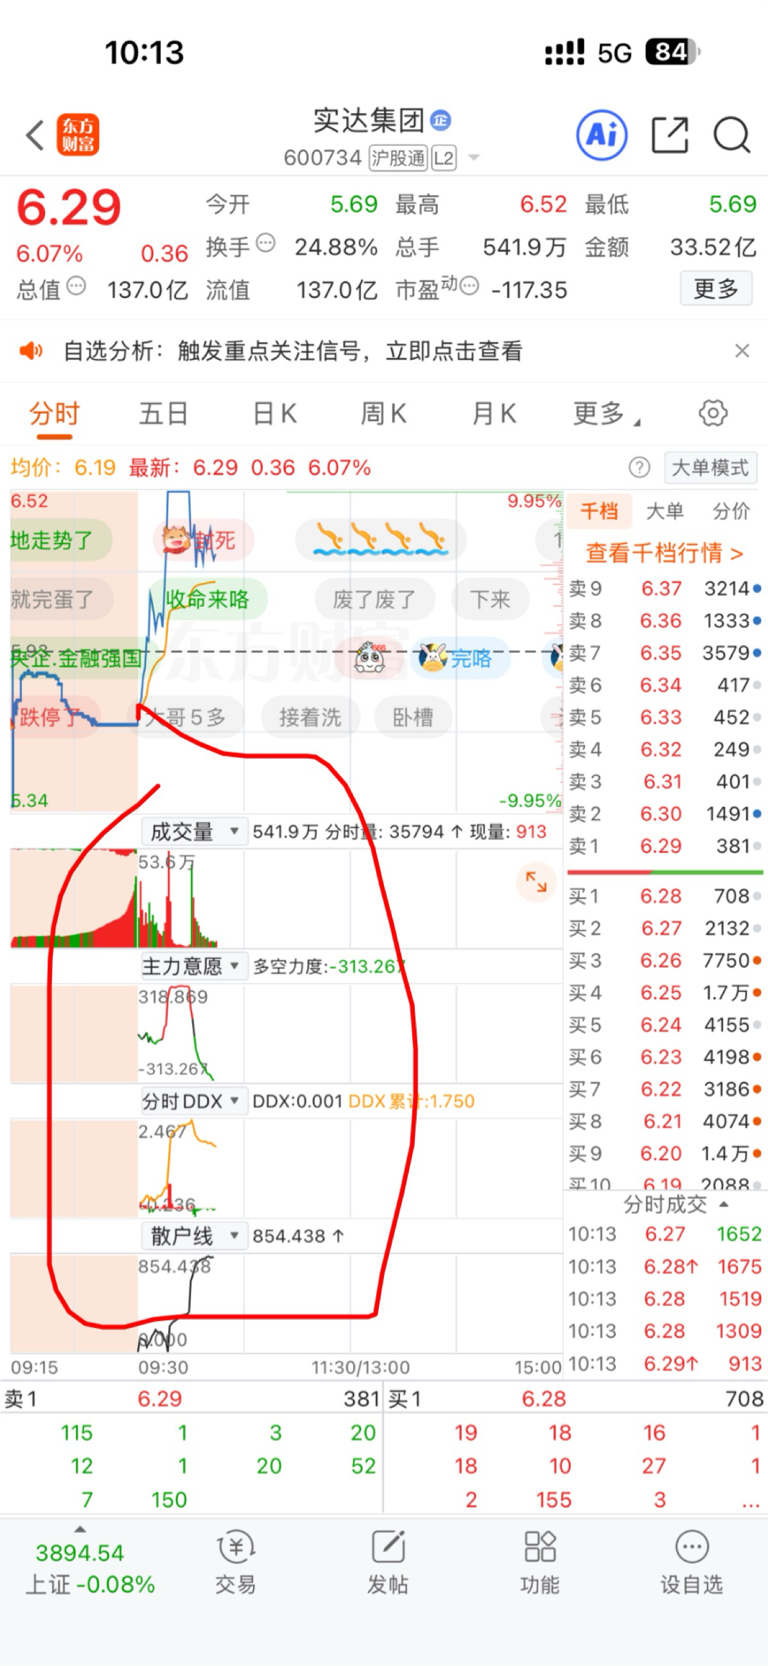Switch to the 五日 tab
The height and width of the screenshot is (1666, 768).
pos(164,413)
